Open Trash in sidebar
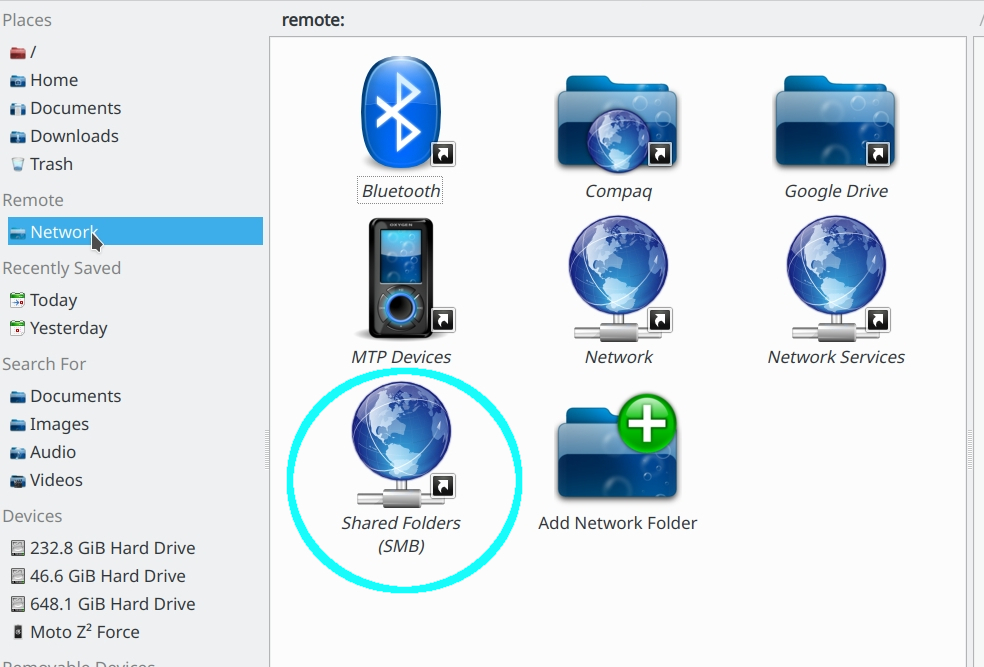The height and width of the screenshot is (667, 984). 51,164
